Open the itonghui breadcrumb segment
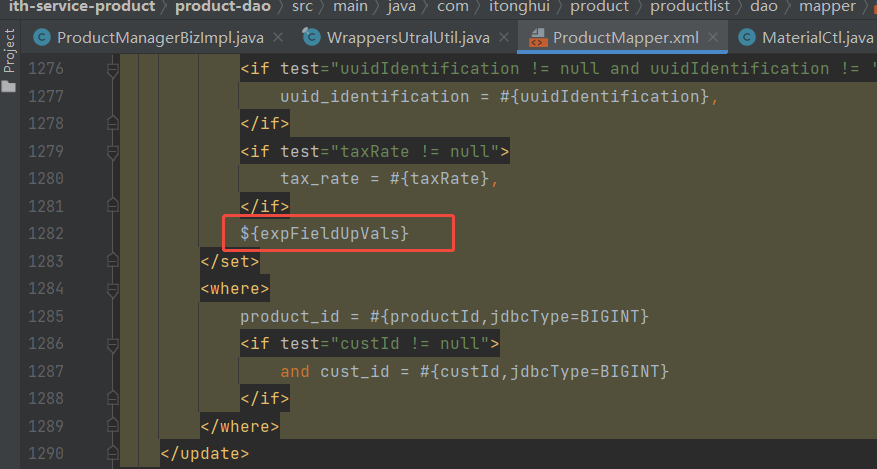This screenshot has height=469, width=877. tap(520, 7)
